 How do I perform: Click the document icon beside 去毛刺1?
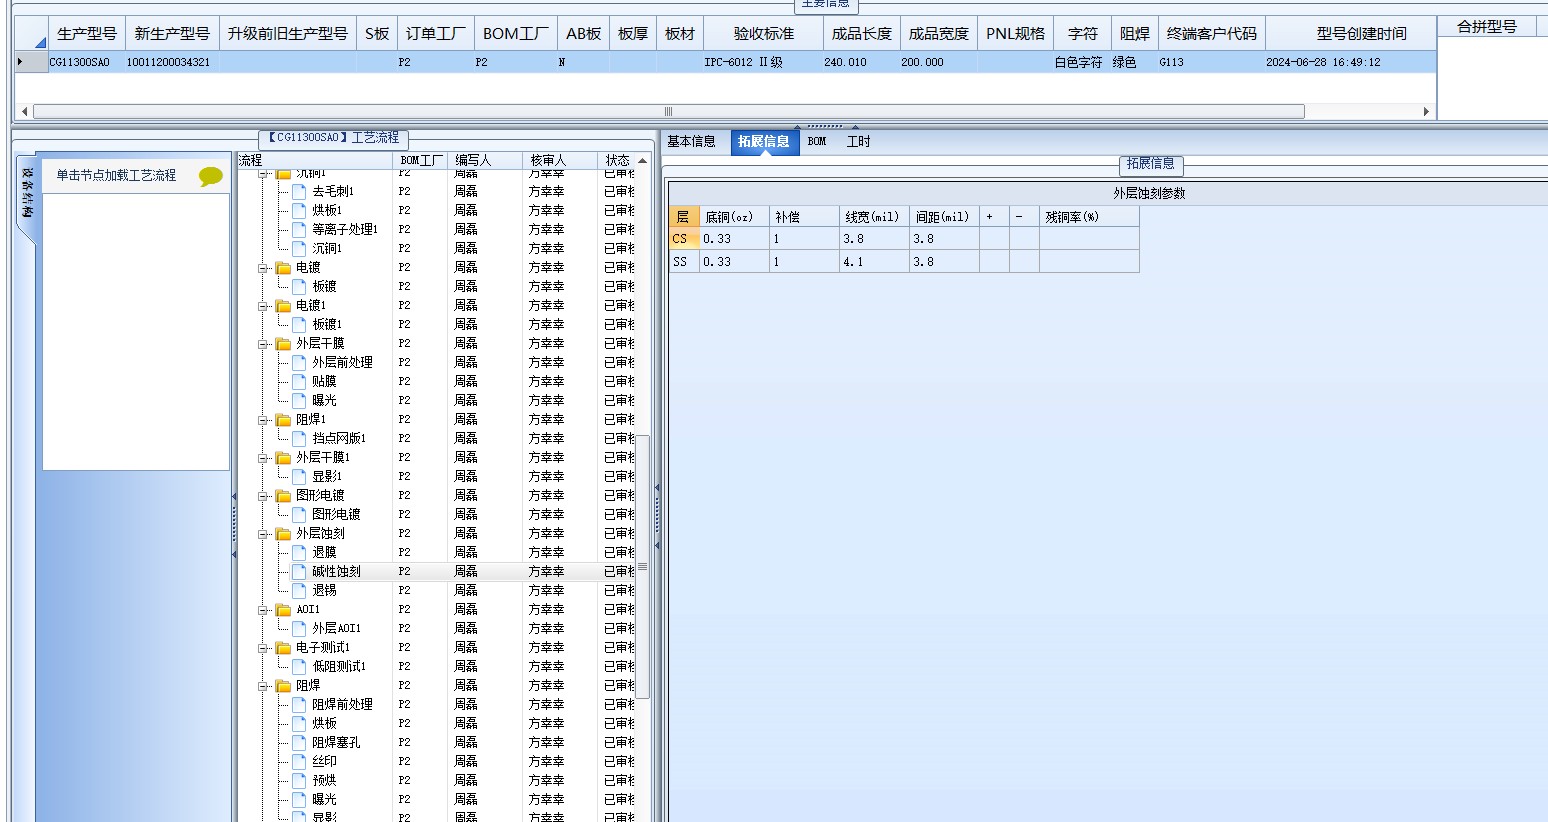[299, 191]
